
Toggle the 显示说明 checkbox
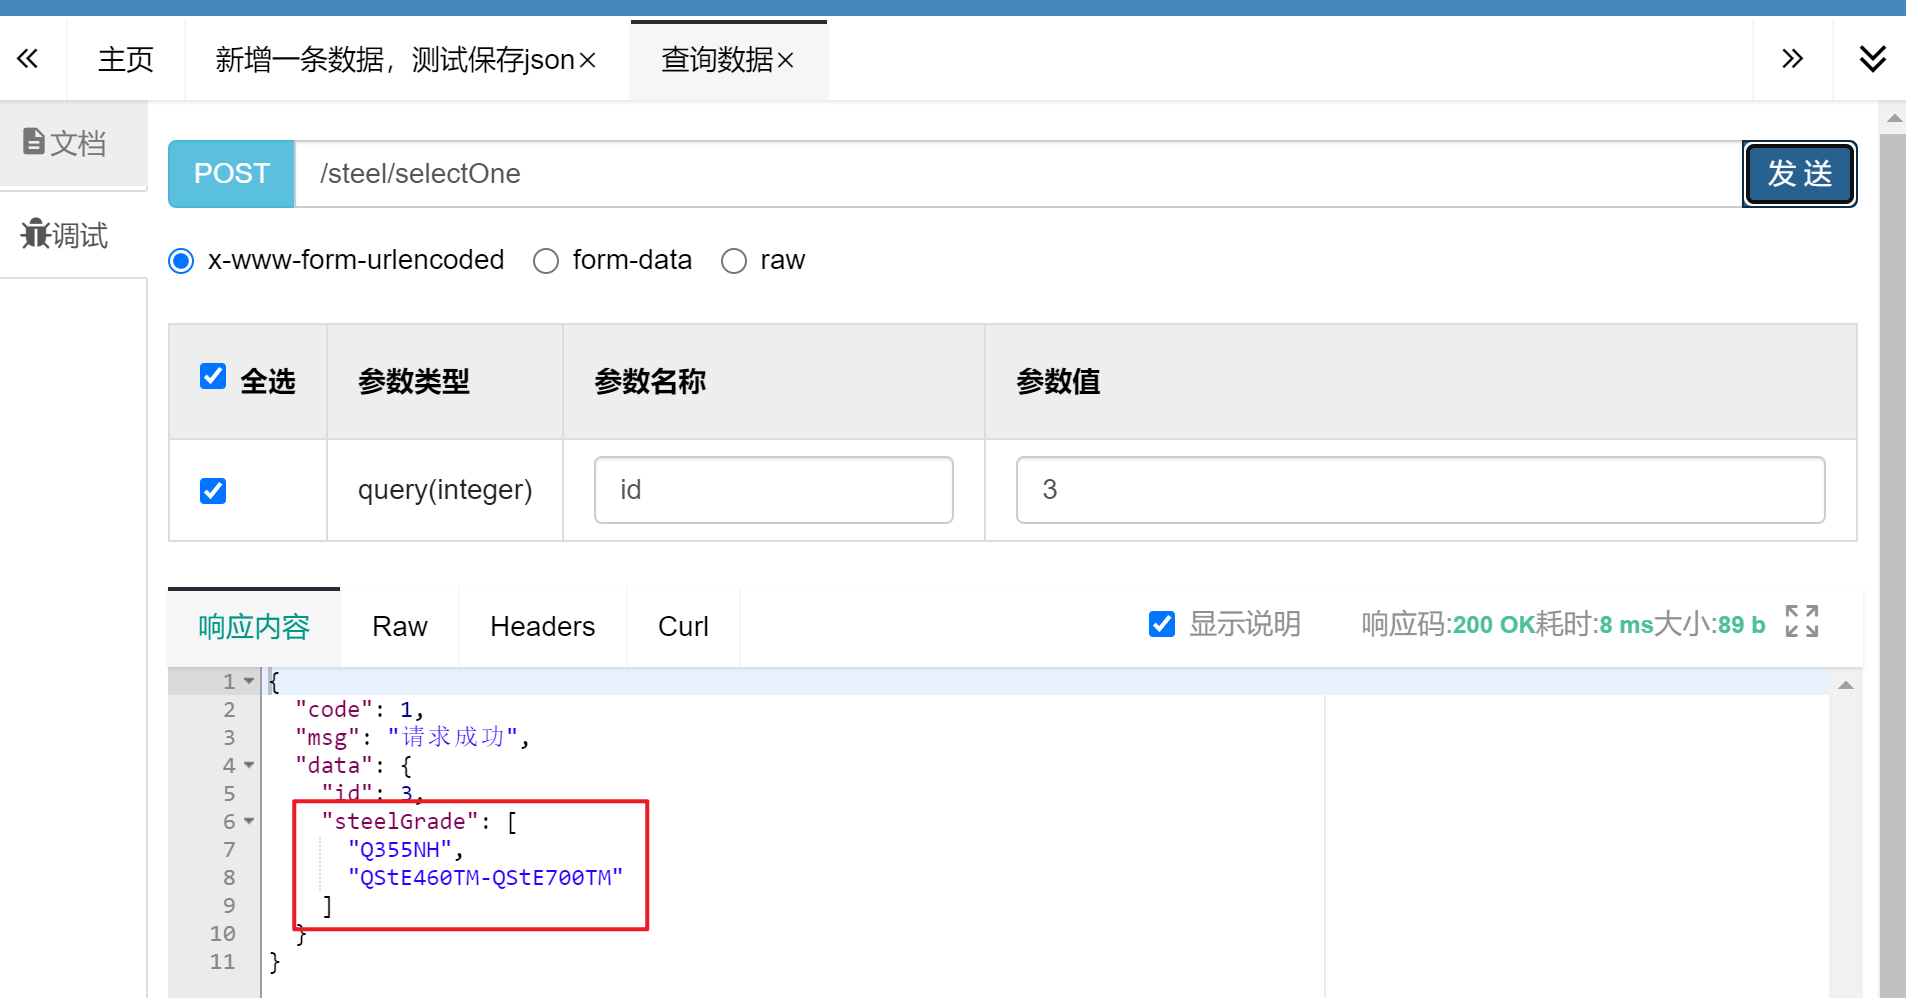coord(1162,624)
